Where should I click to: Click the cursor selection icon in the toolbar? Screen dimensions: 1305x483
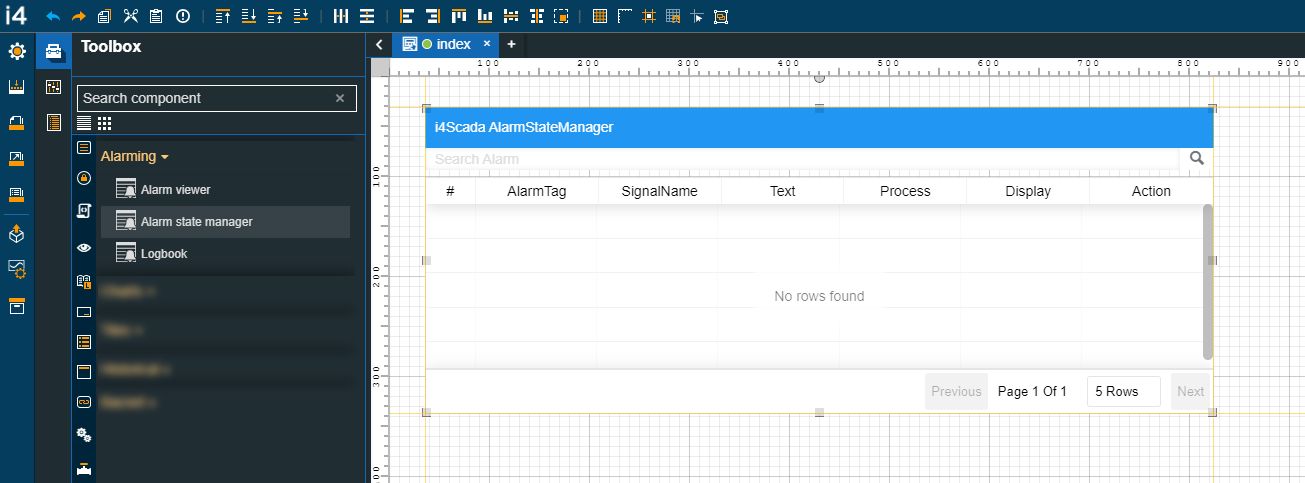697,16
